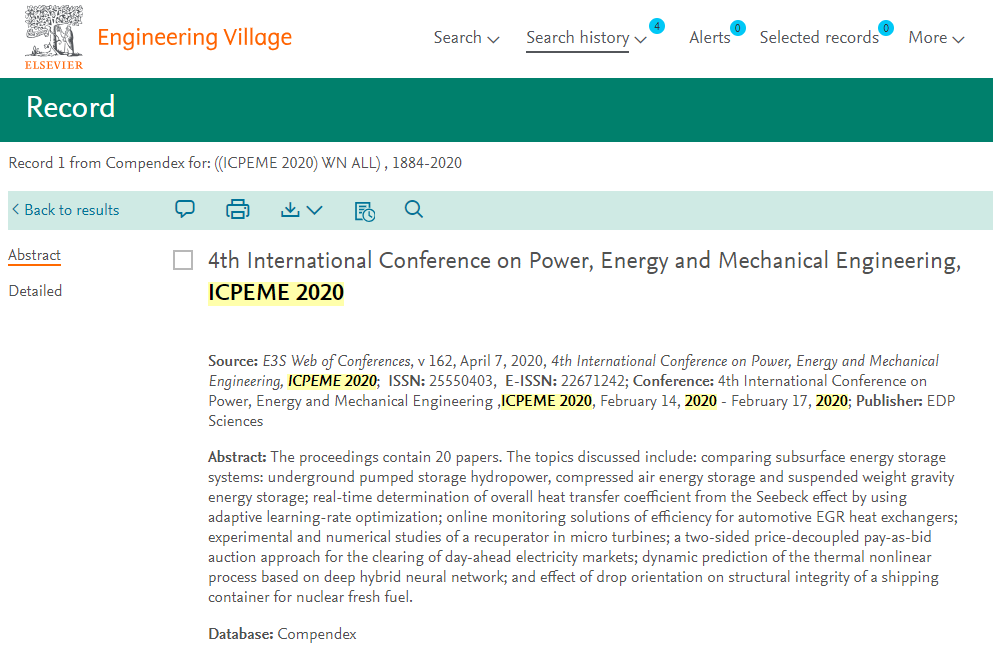This screenshot has width=993, height=648.
Task: Open Search history menu
Action: [578, 37]
